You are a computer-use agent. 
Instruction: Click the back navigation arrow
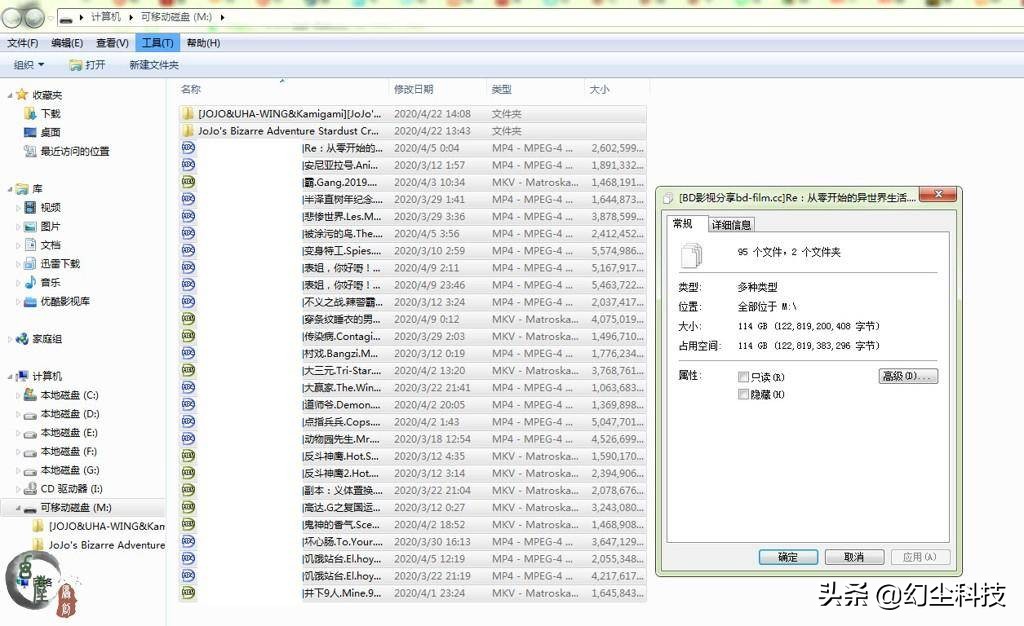pyautogui.click(x=12, y=16)
